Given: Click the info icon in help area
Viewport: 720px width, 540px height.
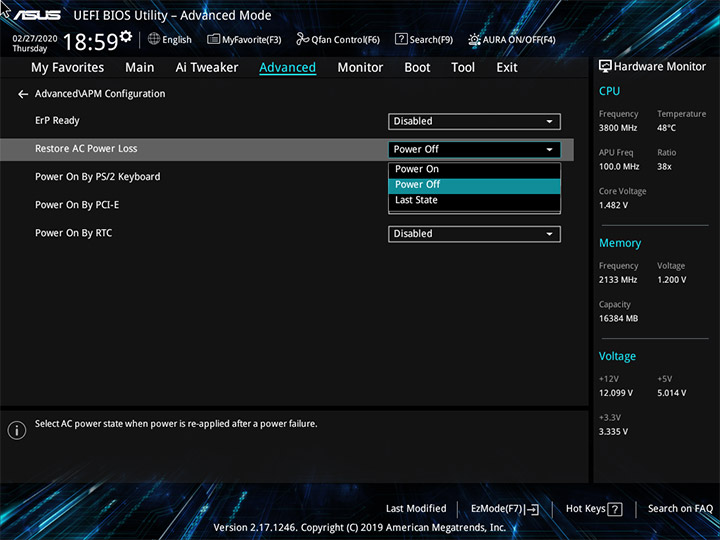Looking at the screenshot, I should pos(17,430).
